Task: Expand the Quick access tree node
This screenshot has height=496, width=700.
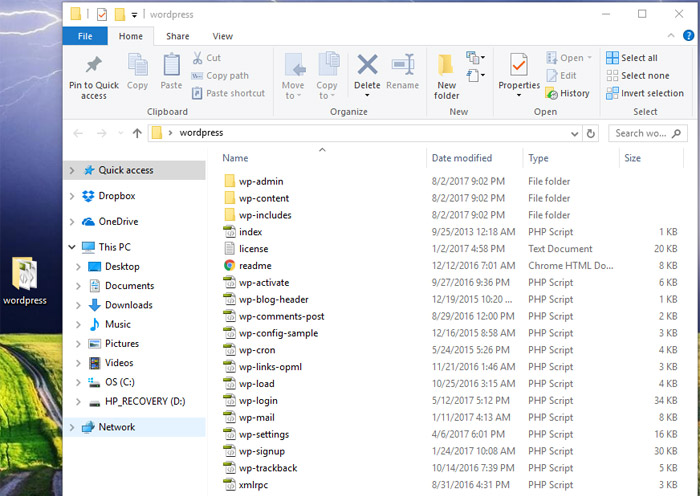Action: coord(72,170)
